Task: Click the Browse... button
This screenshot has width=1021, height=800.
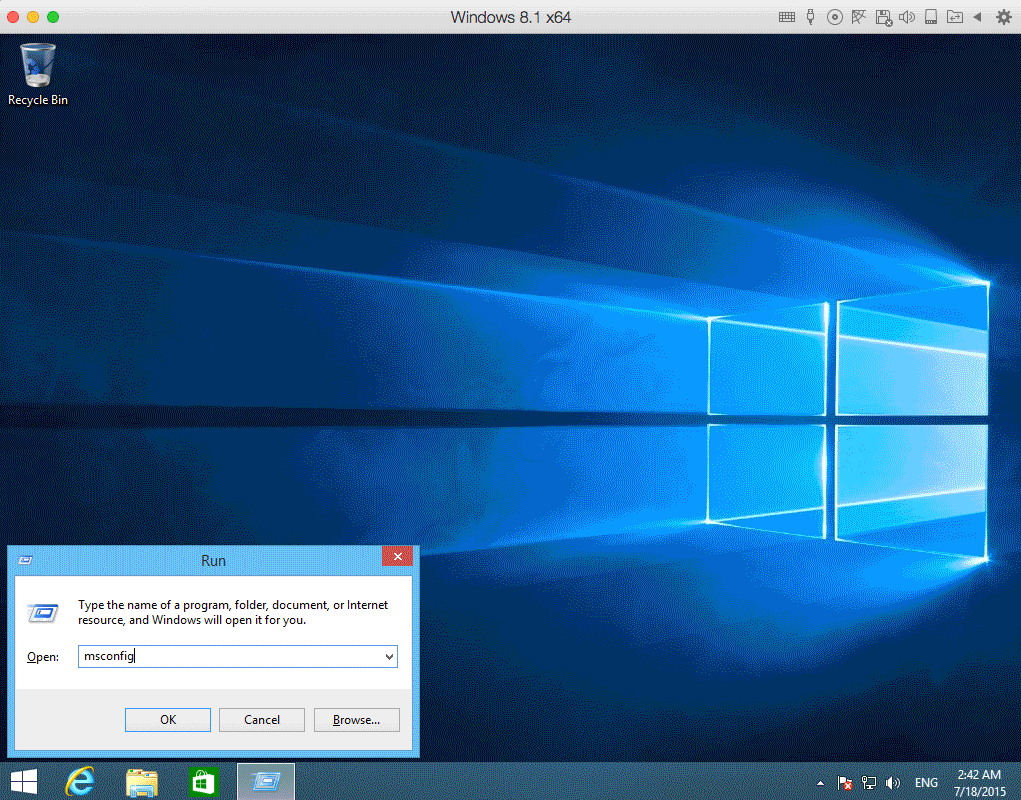Action: tap(356, 720)
